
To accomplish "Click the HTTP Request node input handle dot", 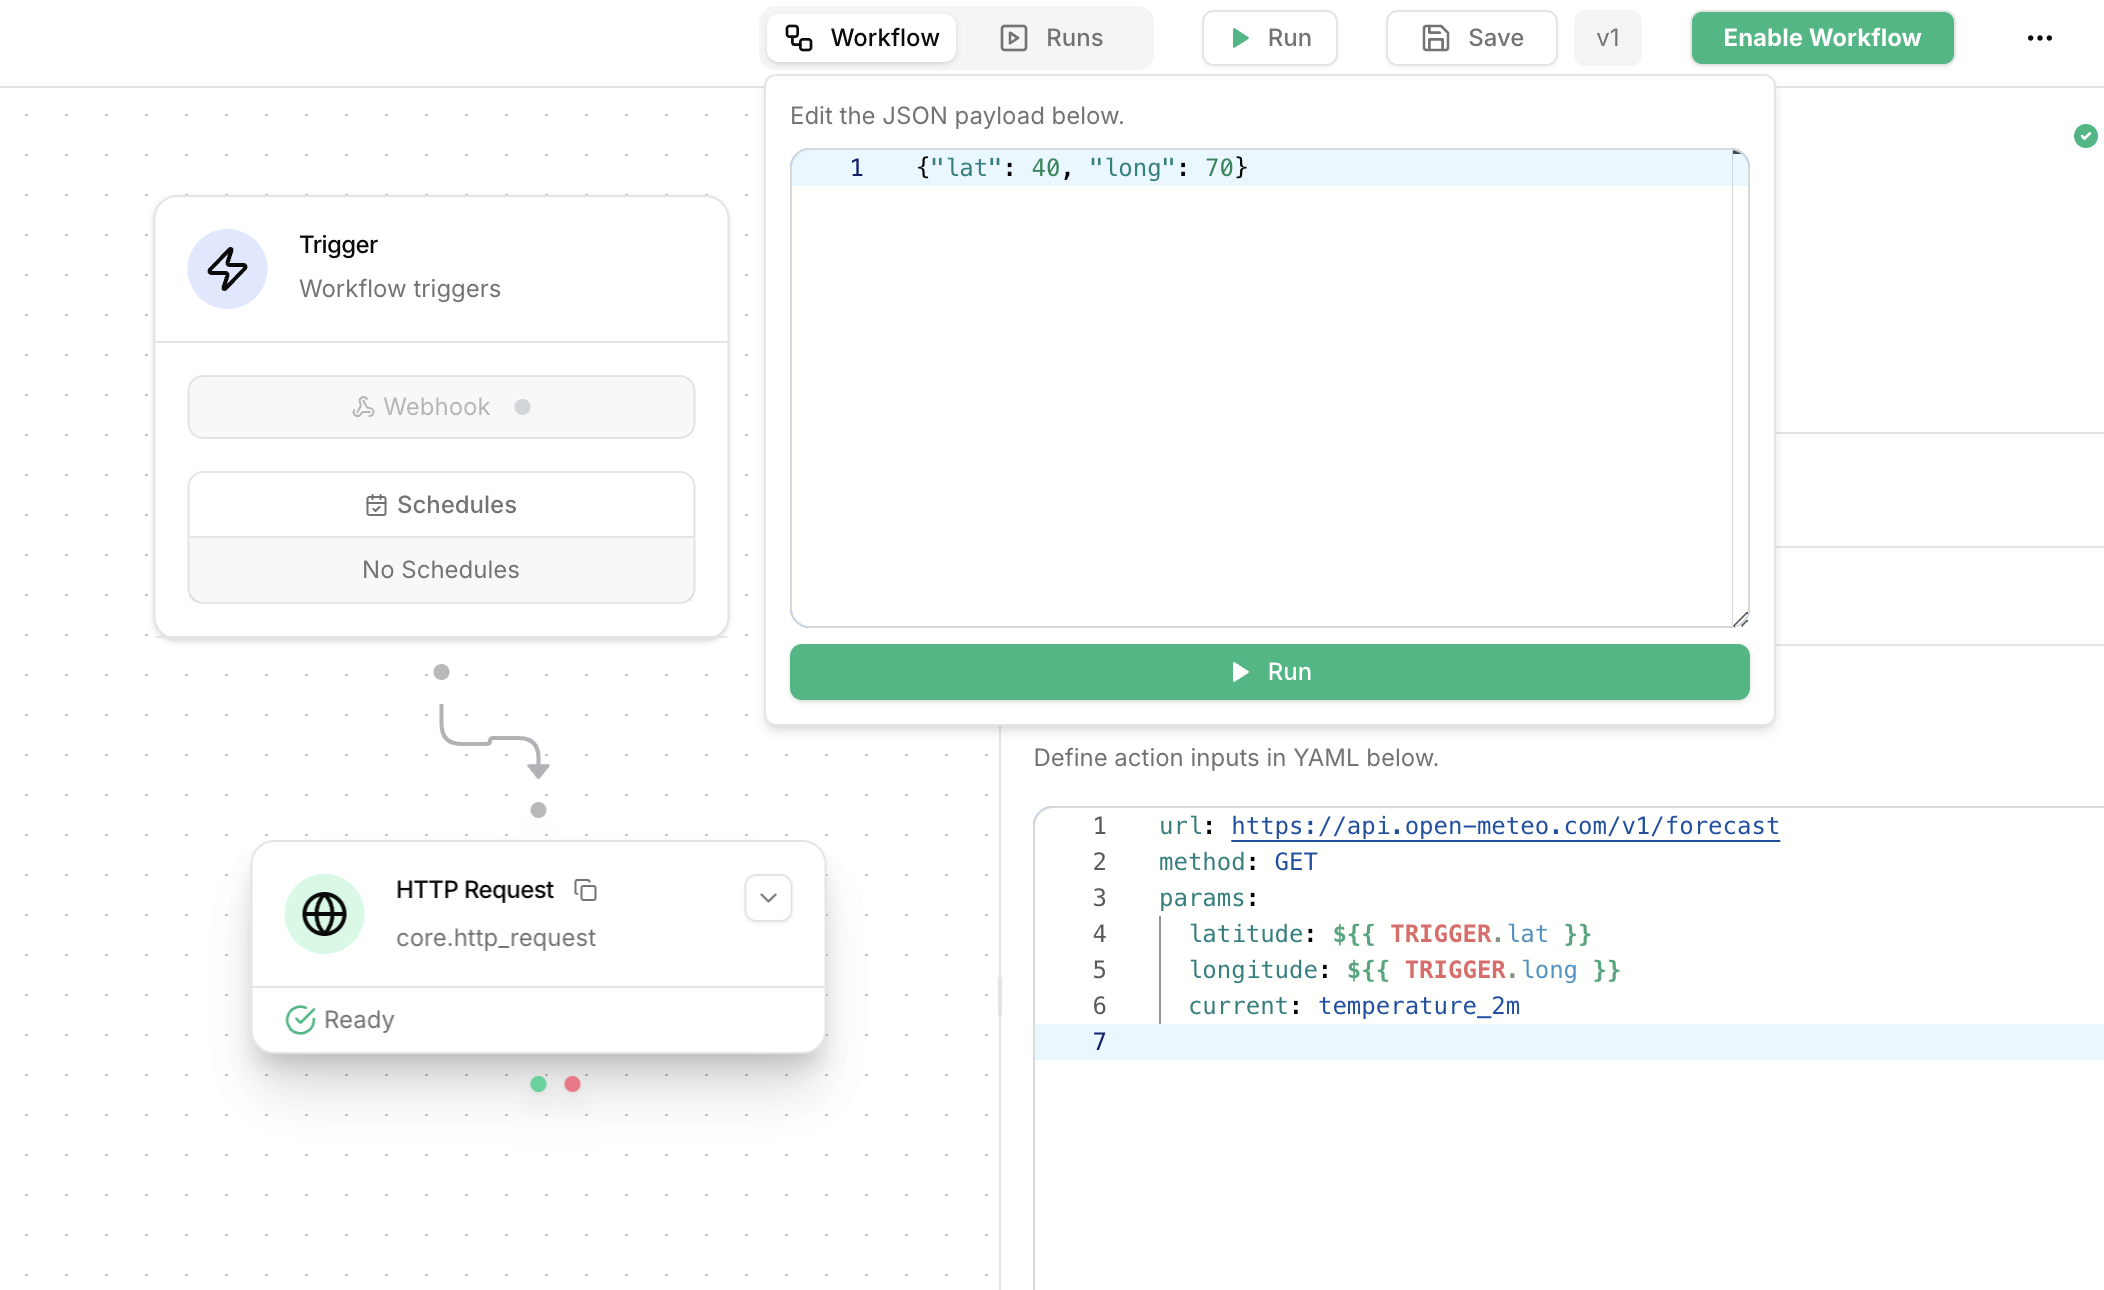I will pos(538,810).
